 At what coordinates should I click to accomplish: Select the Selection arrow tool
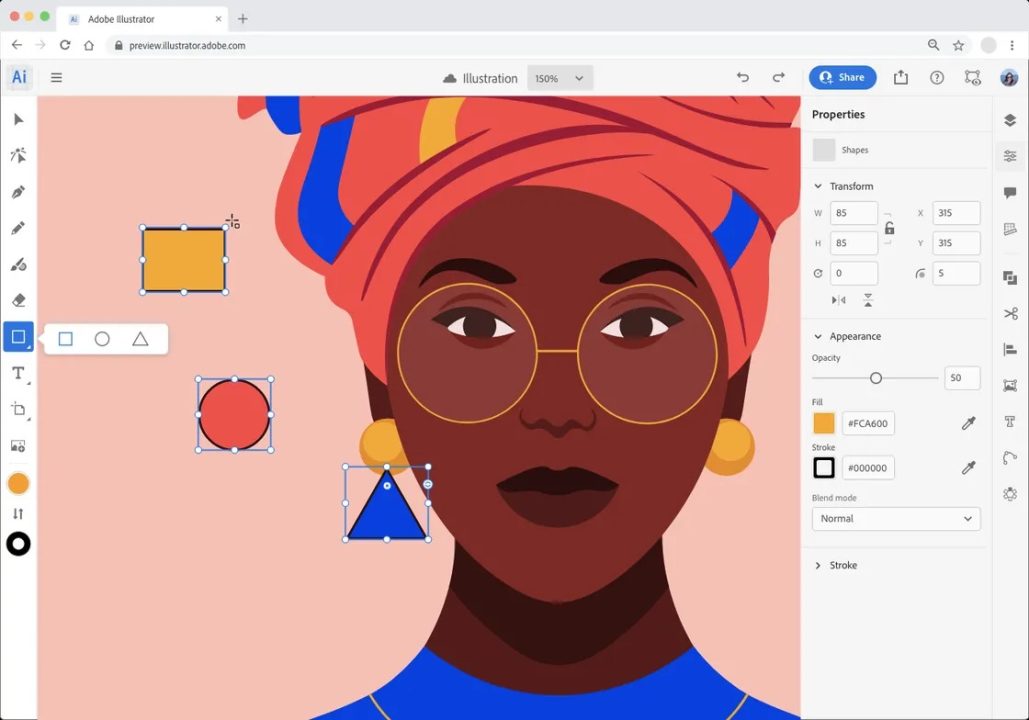(x=18, y=119)
